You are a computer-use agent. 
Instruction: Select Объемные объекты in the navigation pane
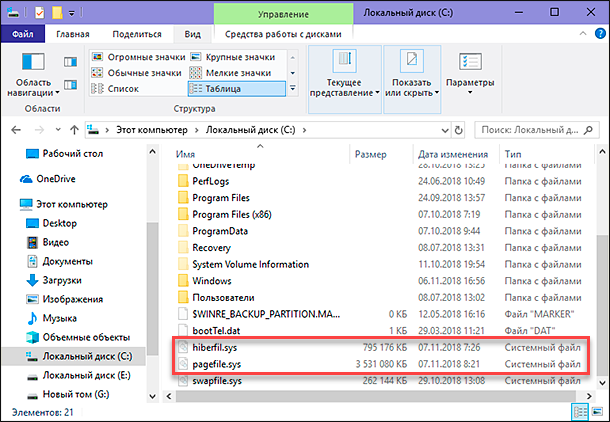coord(77,337)
